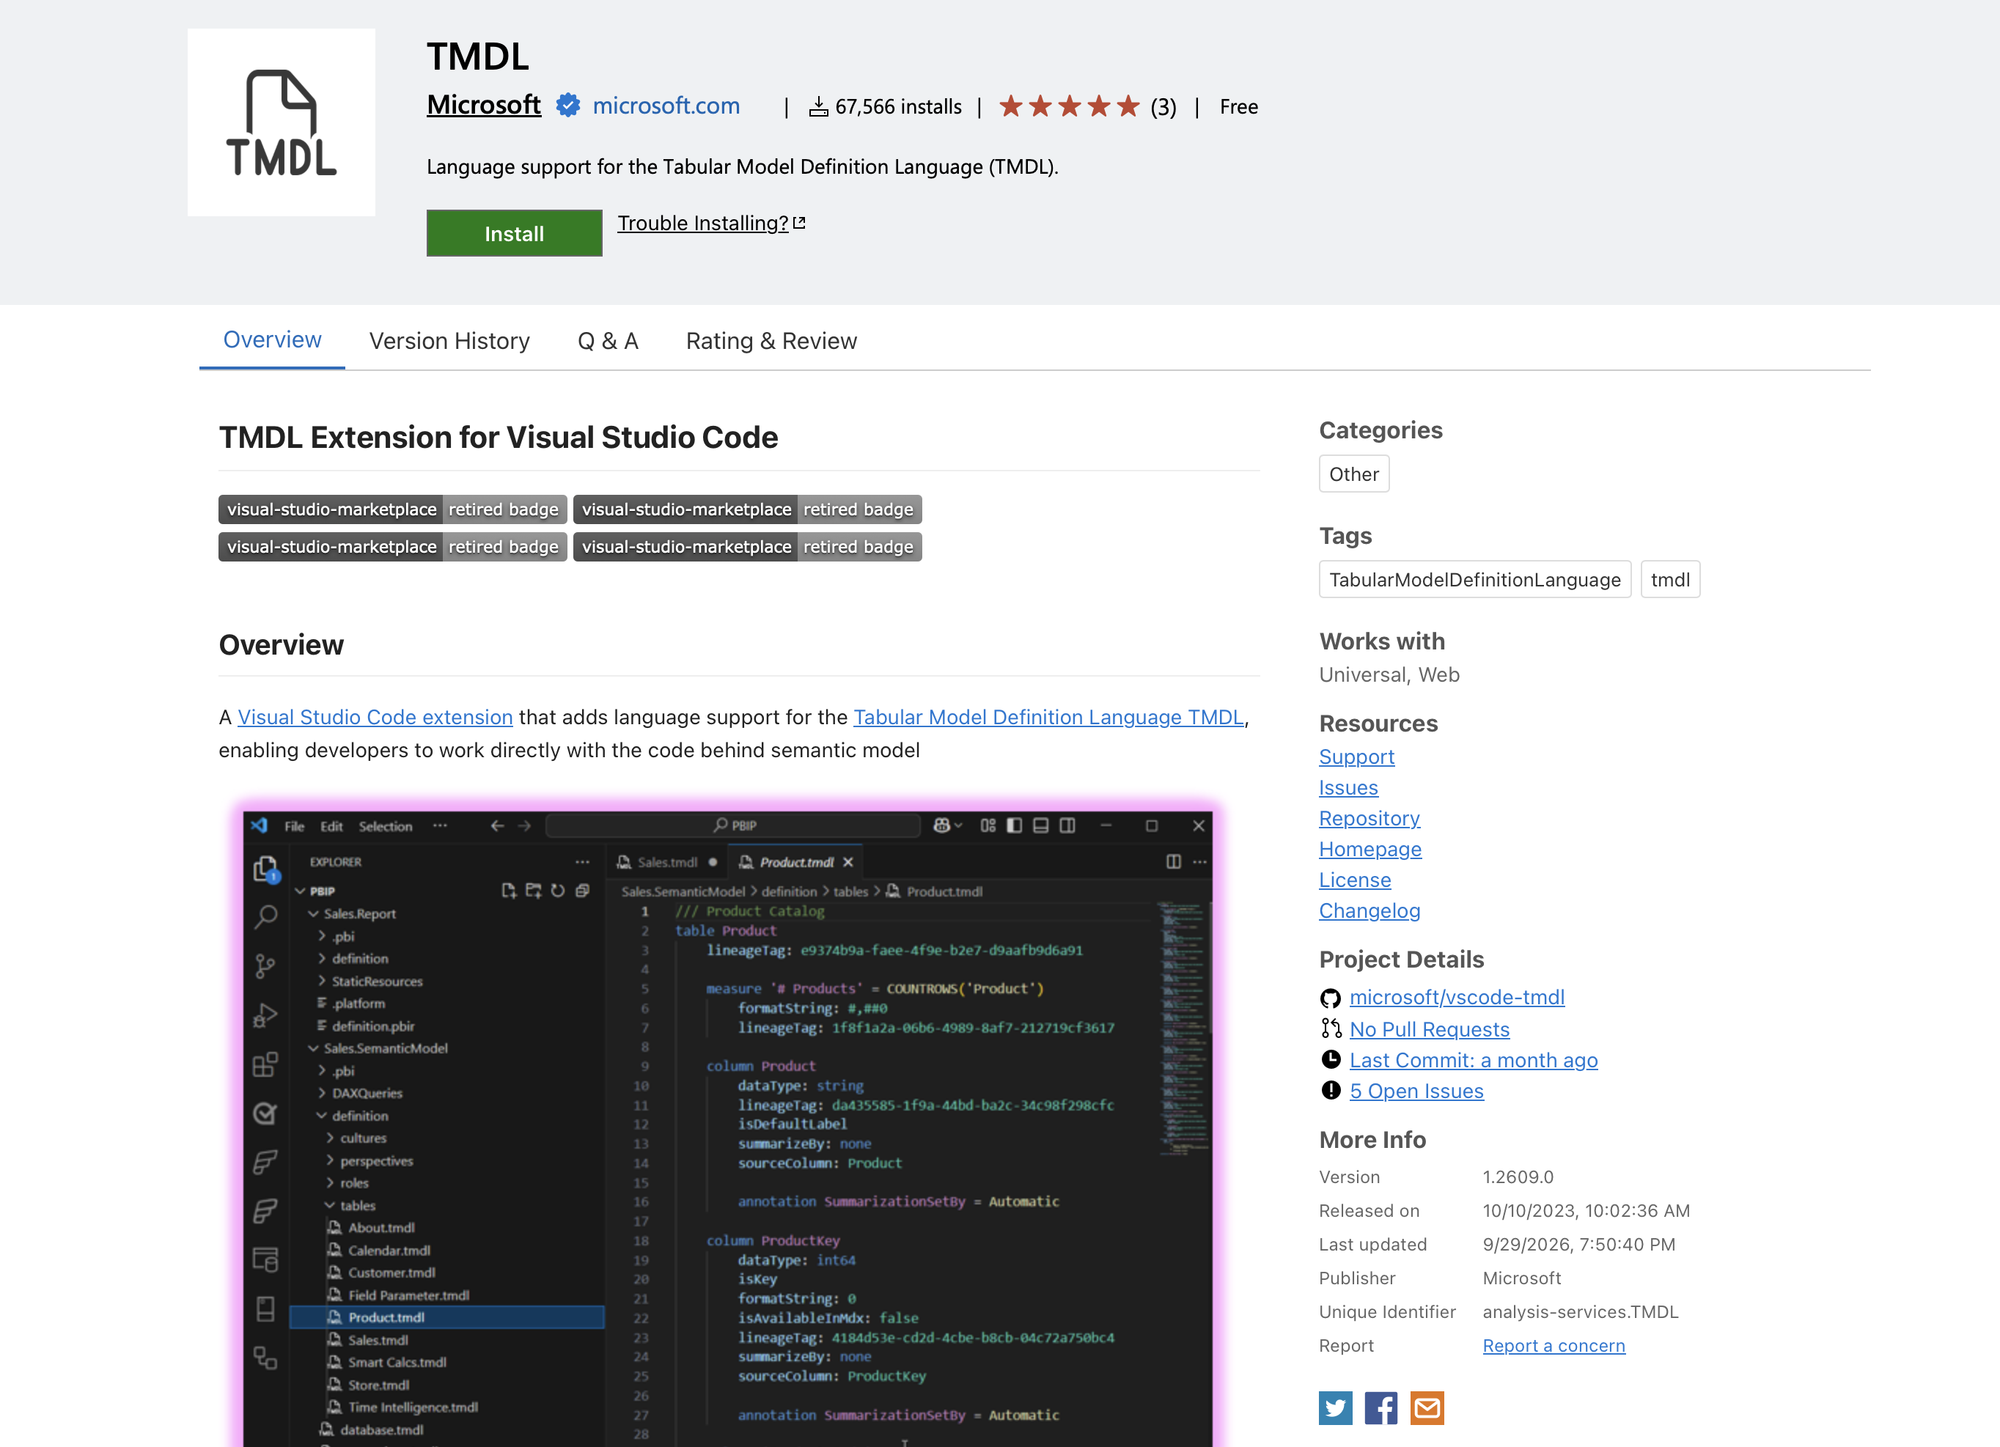Image resolution: width=2000 pixels, height=1447 pixels.
Task: Click the clock icon beside Last Commit
Action: click(1330, 1059)
